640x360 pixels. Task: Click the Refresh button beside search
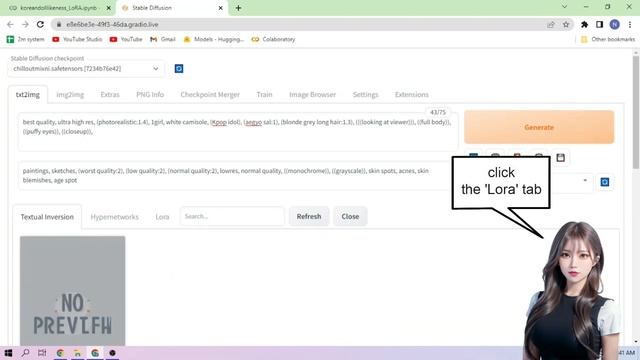[x=309, y=217]
